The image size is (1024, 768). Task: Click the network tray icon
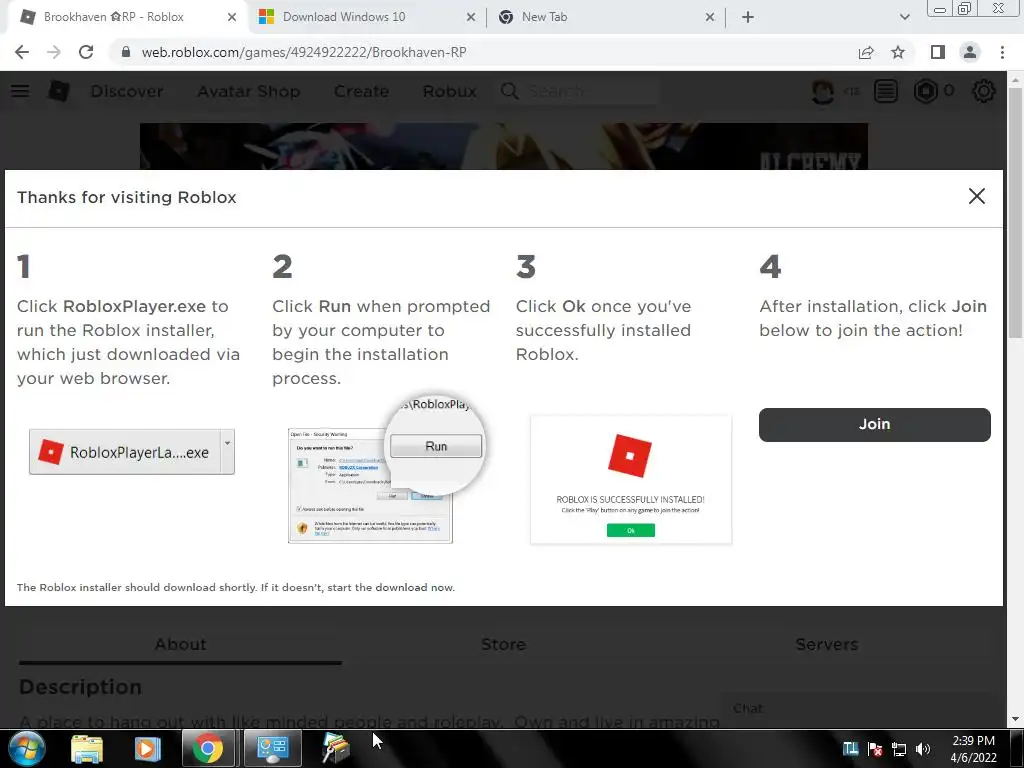tap(899, 750)
